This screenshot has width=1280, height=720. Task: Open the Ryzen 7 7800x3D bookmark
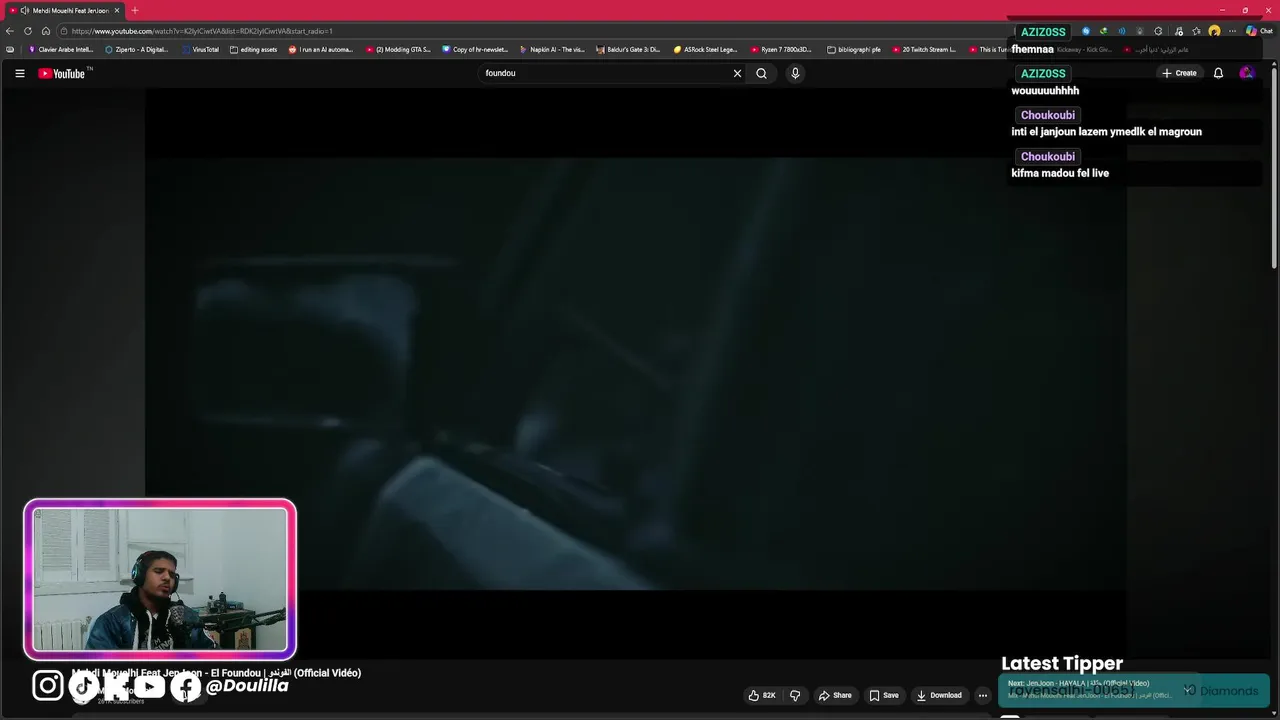coord(782,49)
